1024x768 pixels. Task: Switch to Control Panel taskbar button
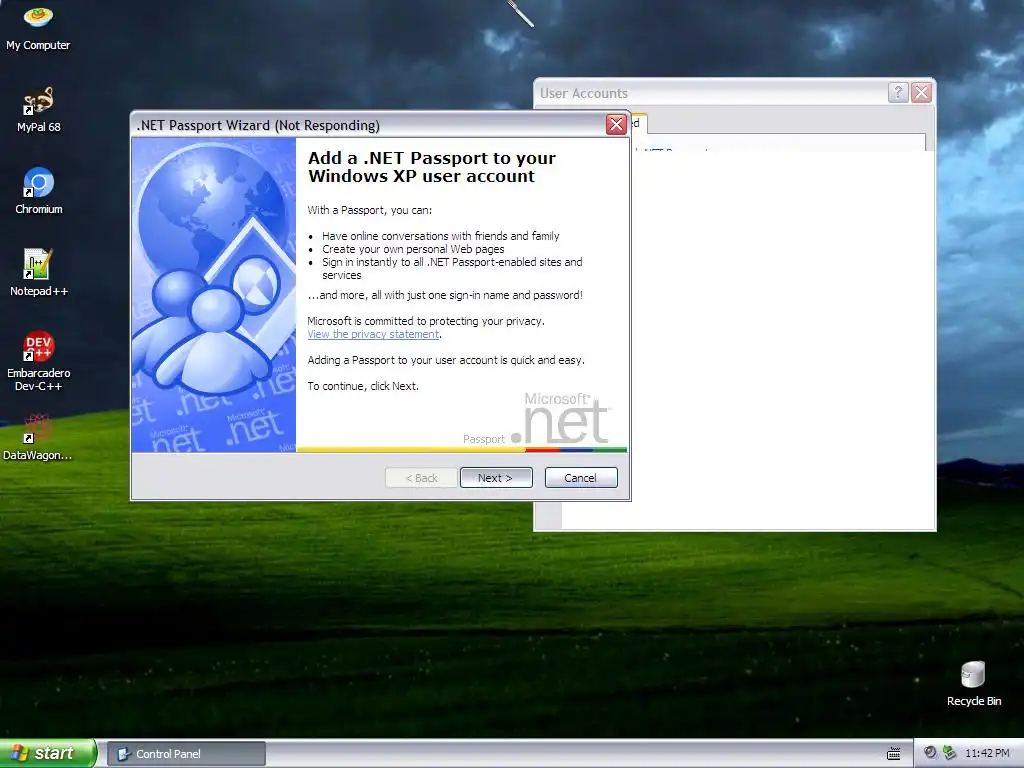(x=186, y=754)
